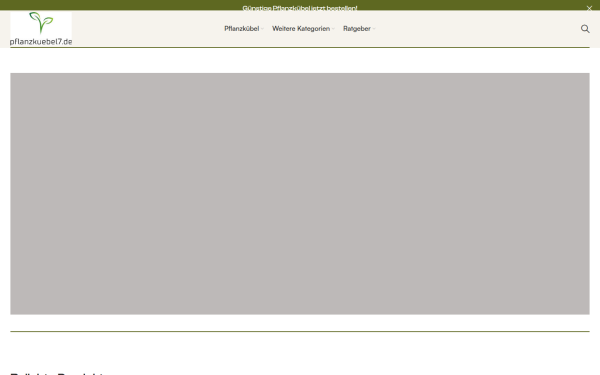Open the Pflanzkübel menu
This screenshot has width=600, height=375.
click(x=241, y=29)
